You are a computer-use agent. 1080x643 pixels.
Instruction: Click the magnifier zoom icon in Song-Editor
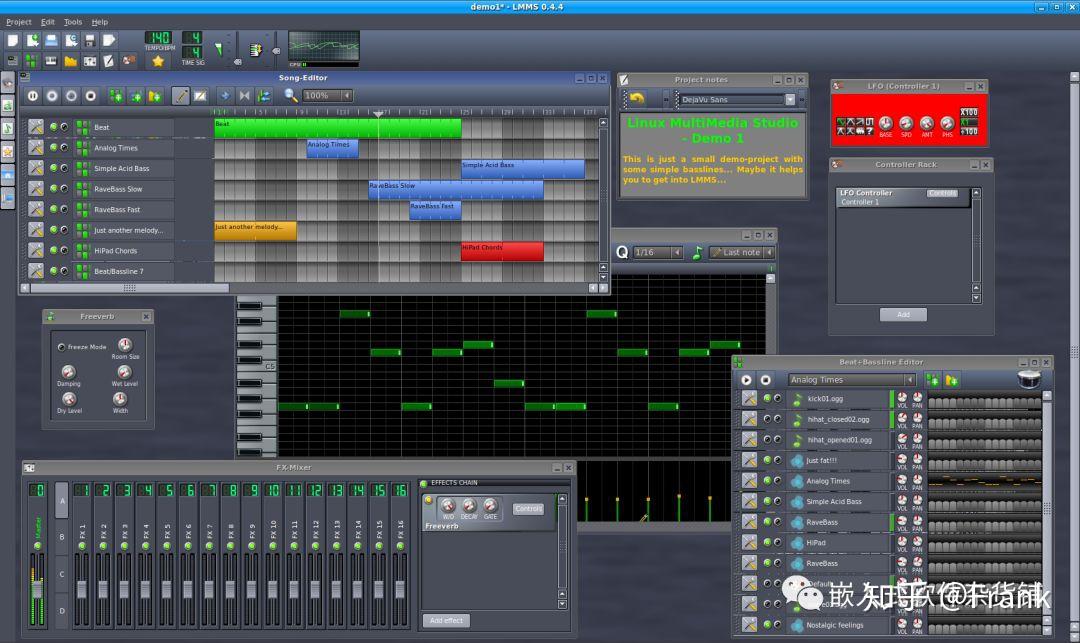291,96
